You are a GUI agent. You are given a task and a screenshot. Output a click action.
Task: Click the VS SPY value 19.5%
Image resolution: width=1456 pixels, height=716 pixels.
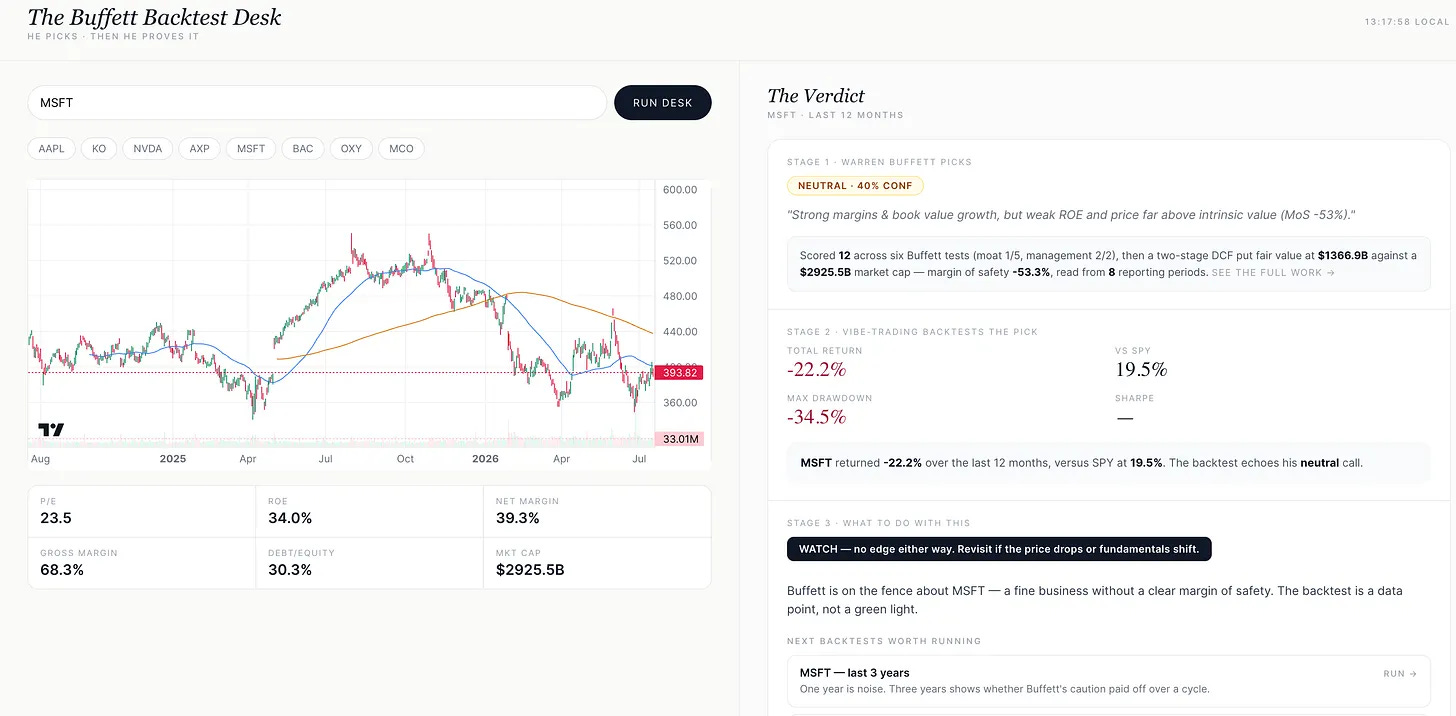(x=1141, y=370)
